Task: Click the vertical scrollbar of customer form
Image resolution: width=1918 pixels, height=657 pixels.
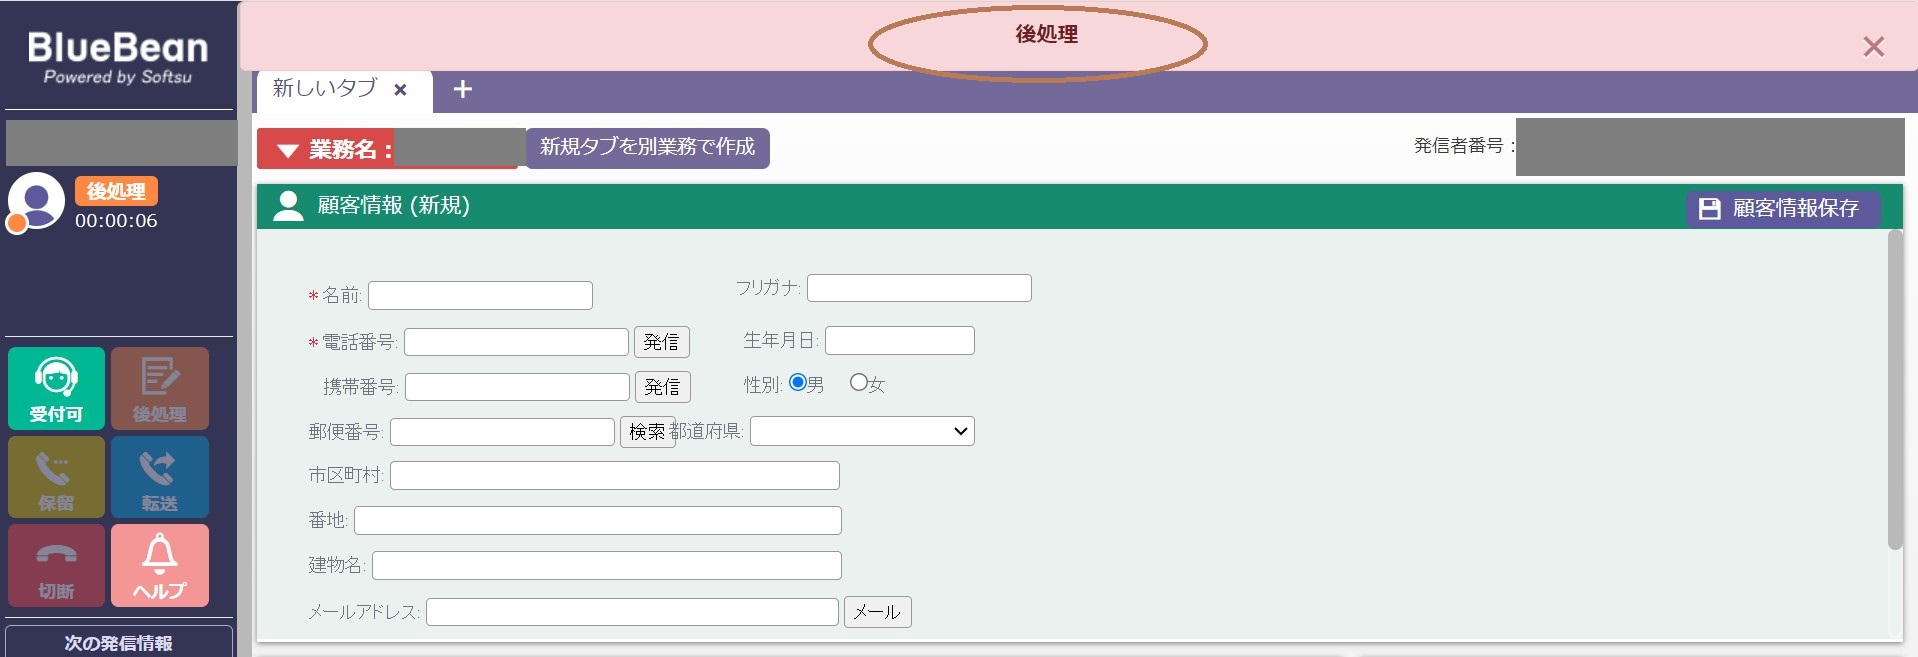Action: point(1894,390)
